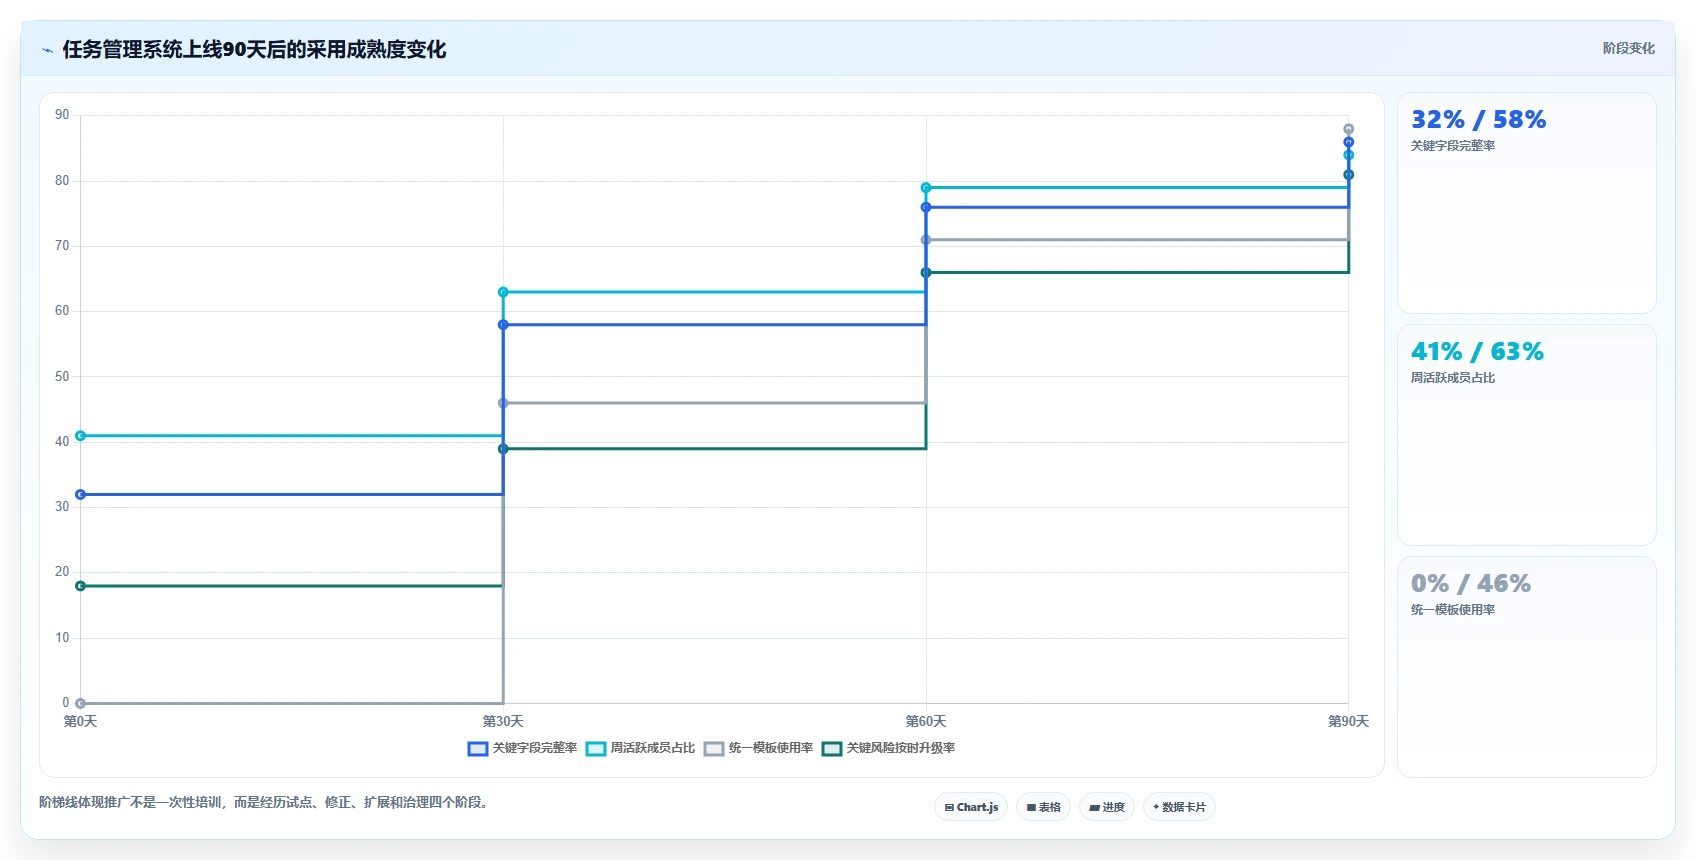The height and width of the screenshot is (860, 1696).
Task: Click the 周活跃成员占比 card label
Action: (1453, 378)
